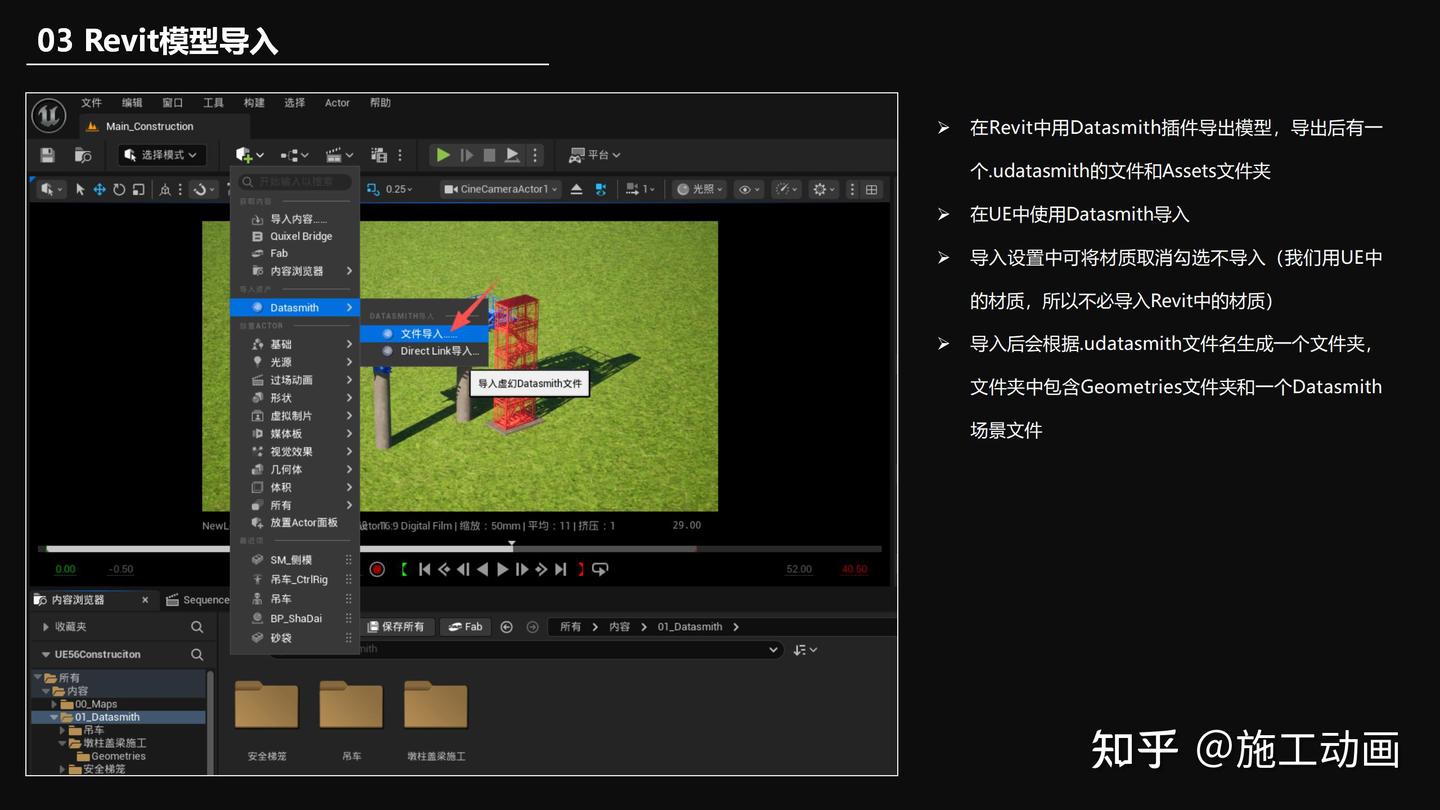Click the green Play button
1440x810 pixels.
443,155
